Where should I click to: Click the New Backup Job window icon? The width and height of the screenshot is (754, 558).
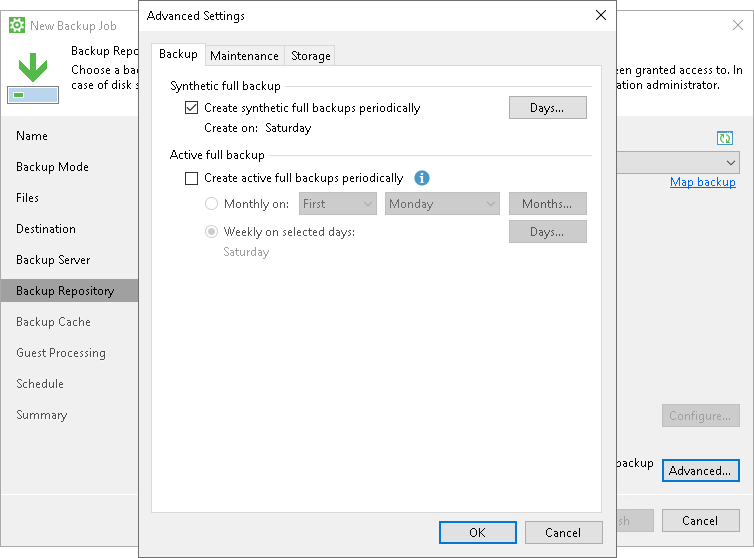pos(17,25)
